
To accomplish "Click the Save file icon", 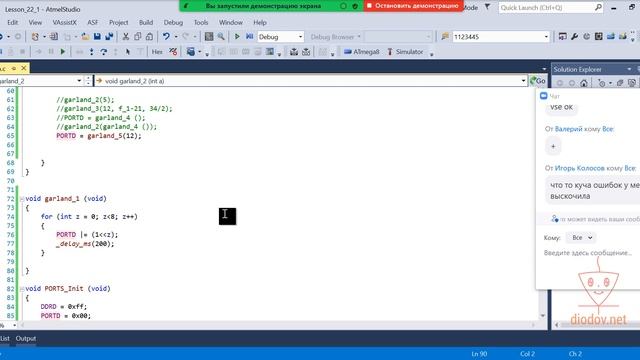I will coord(97,37).
